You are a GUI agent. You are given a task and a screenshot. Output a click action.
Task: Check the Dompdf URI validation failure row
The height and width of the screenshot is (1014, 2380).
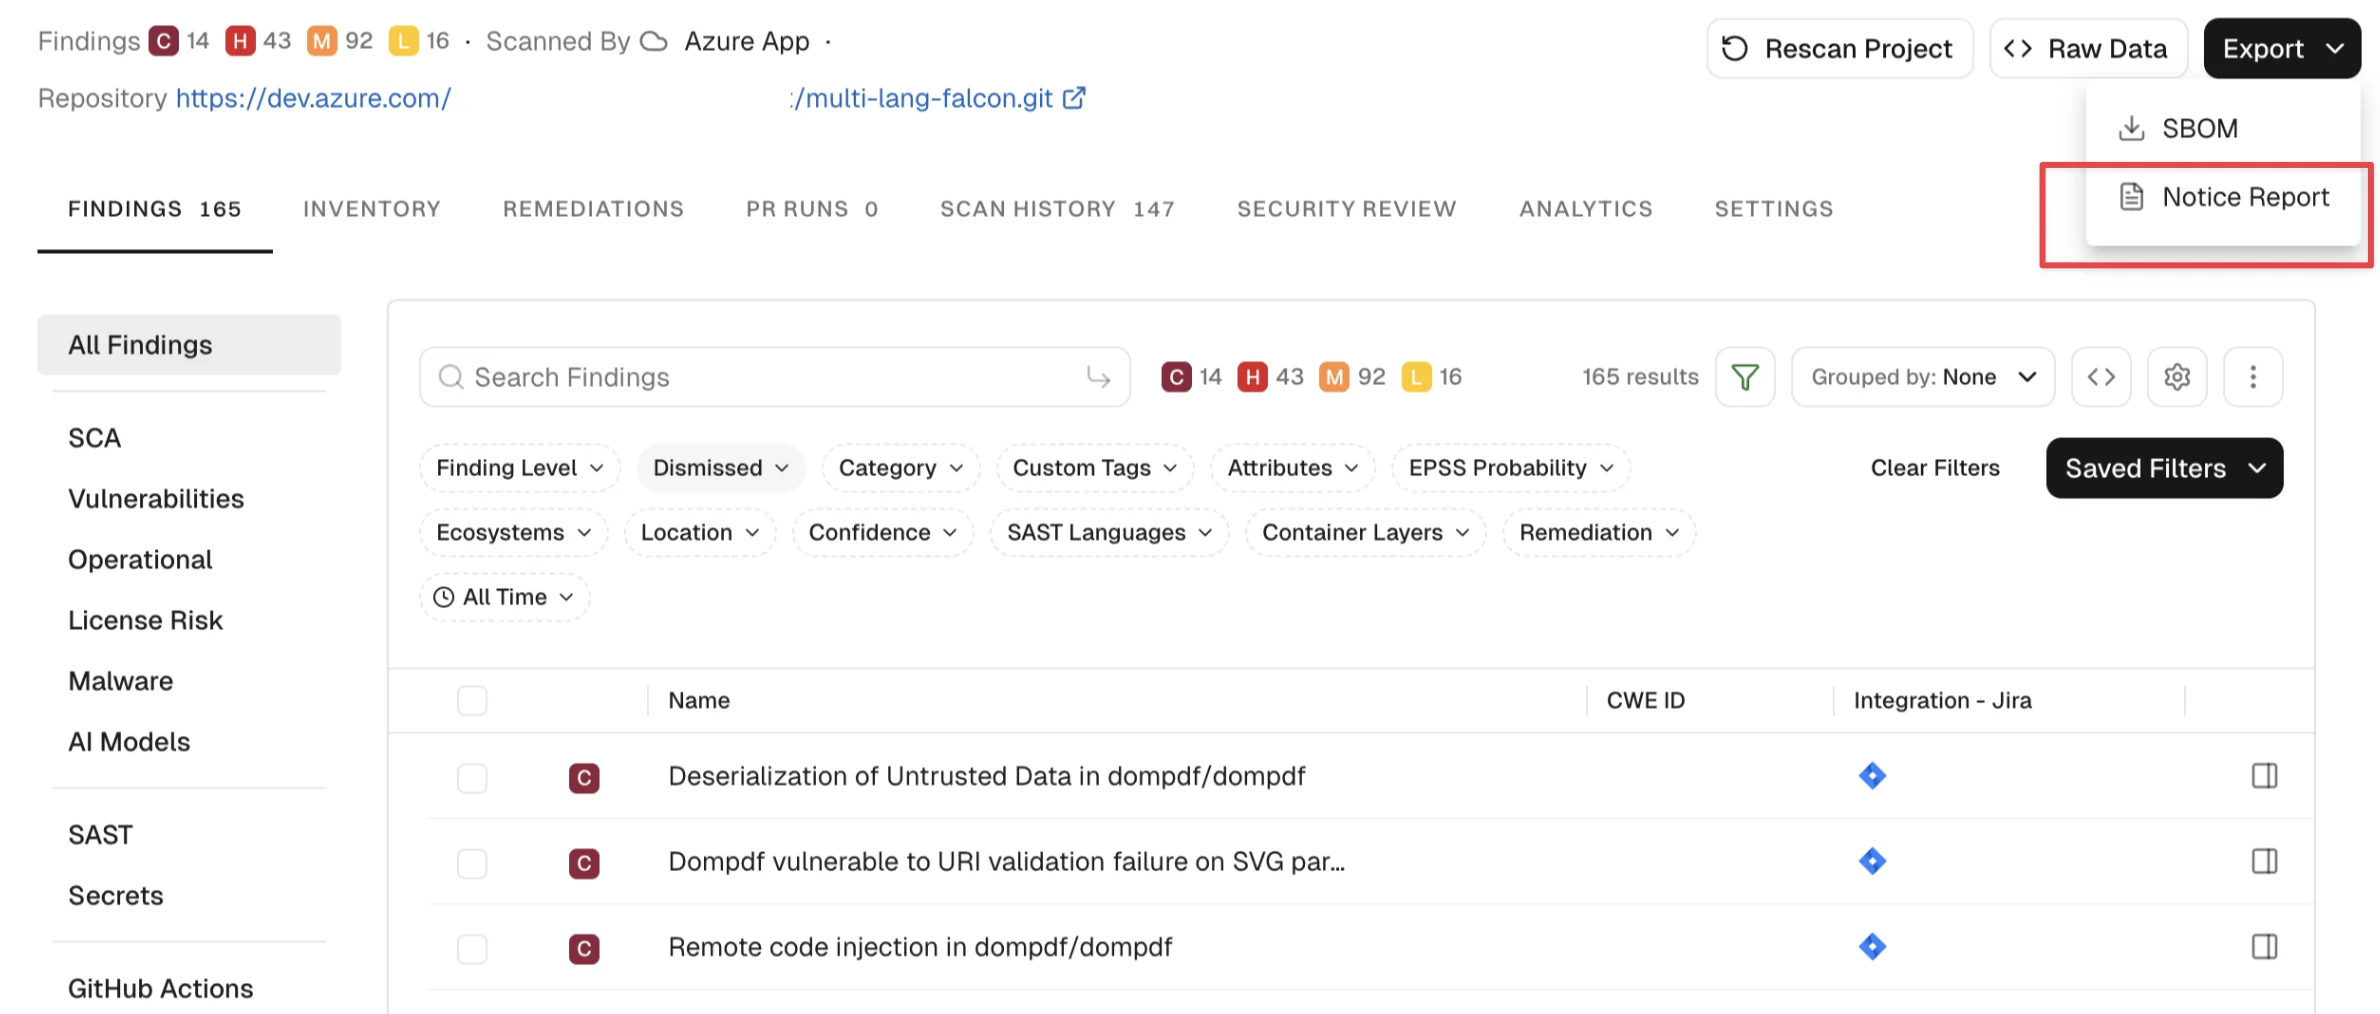point(472,863)
